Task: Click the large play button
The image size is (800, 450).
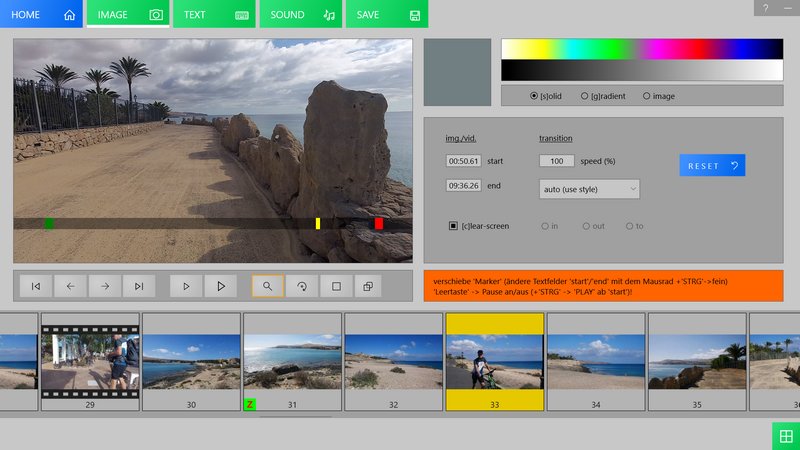Action: click(x=221, y=286)
